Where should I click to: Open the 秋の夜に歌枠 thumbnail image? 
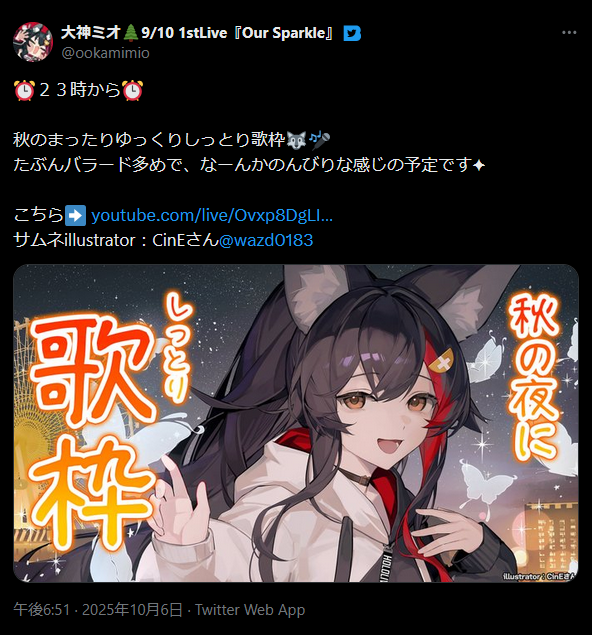coord(296,423)
